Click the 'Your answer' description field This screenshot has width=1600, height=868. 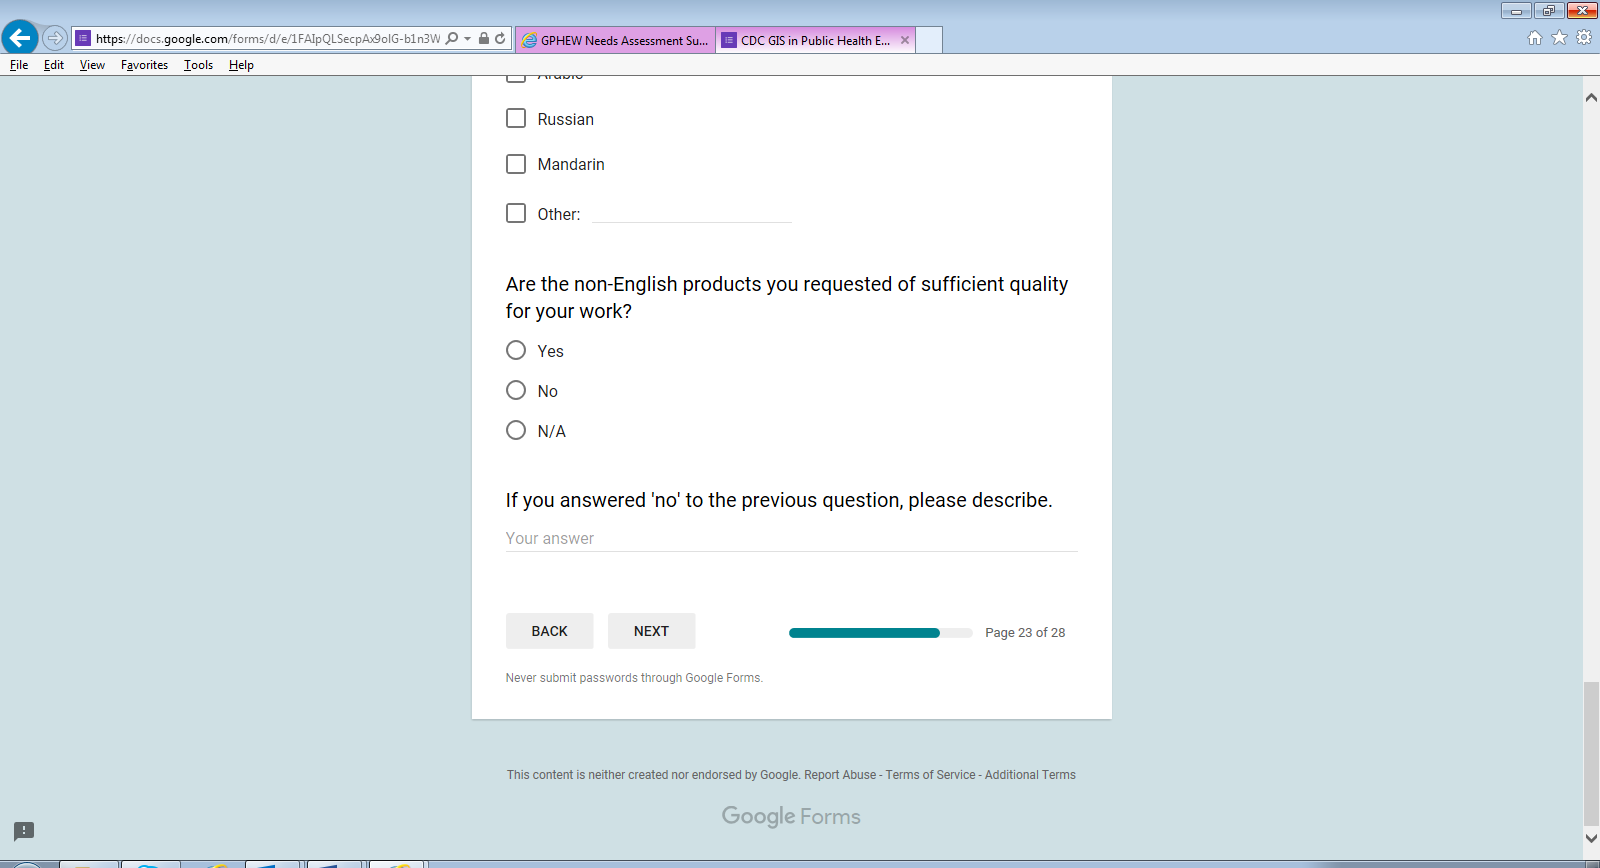pyautogui.click(x=791, y=538)
